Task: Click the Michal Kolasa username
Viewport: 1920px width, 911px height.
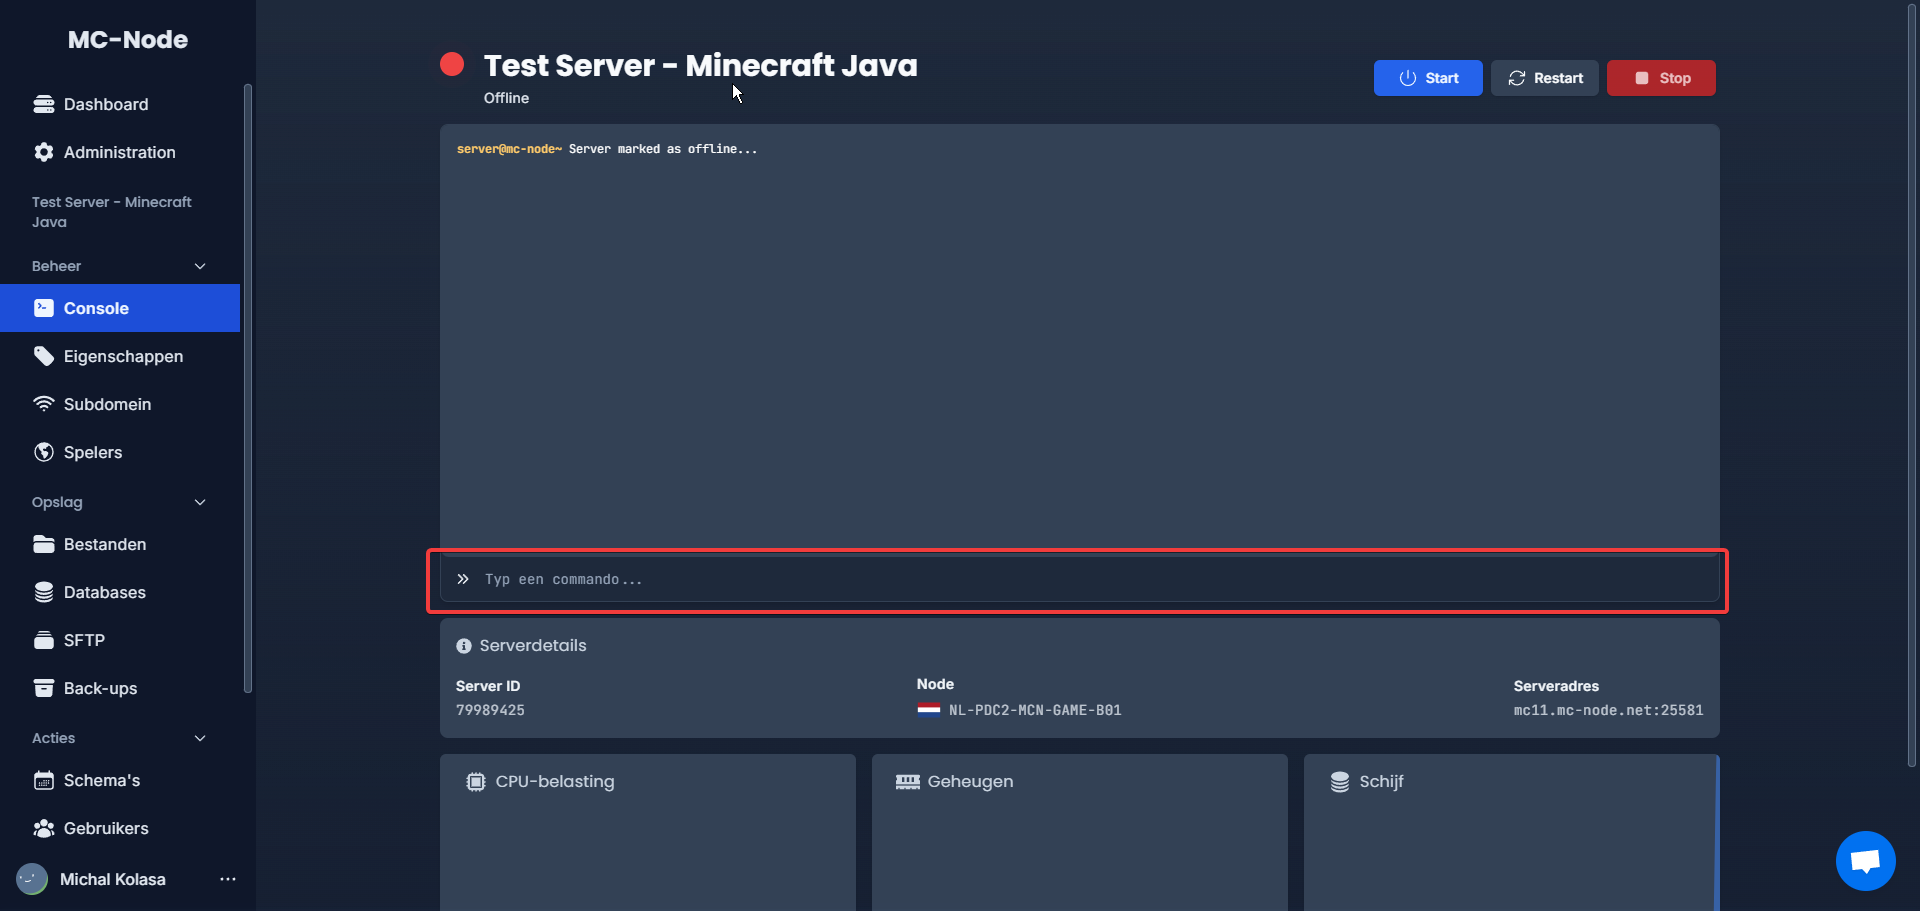Action: pos(113,879)
